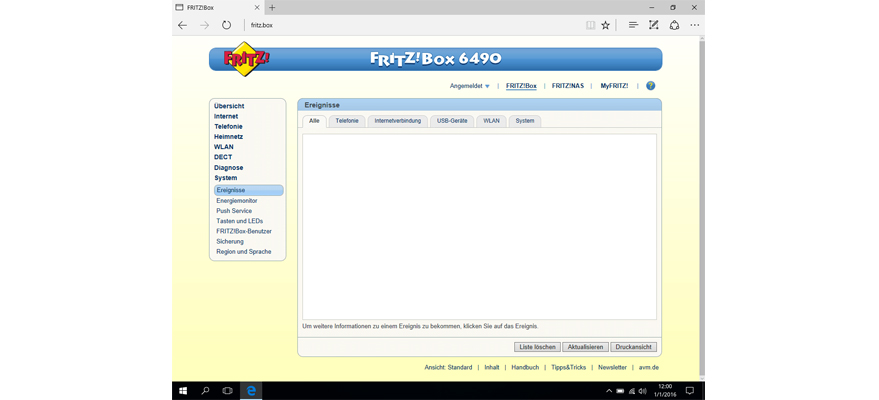
Task: Open the FRITZ!NAS link
Action: (x=567, y=86)
